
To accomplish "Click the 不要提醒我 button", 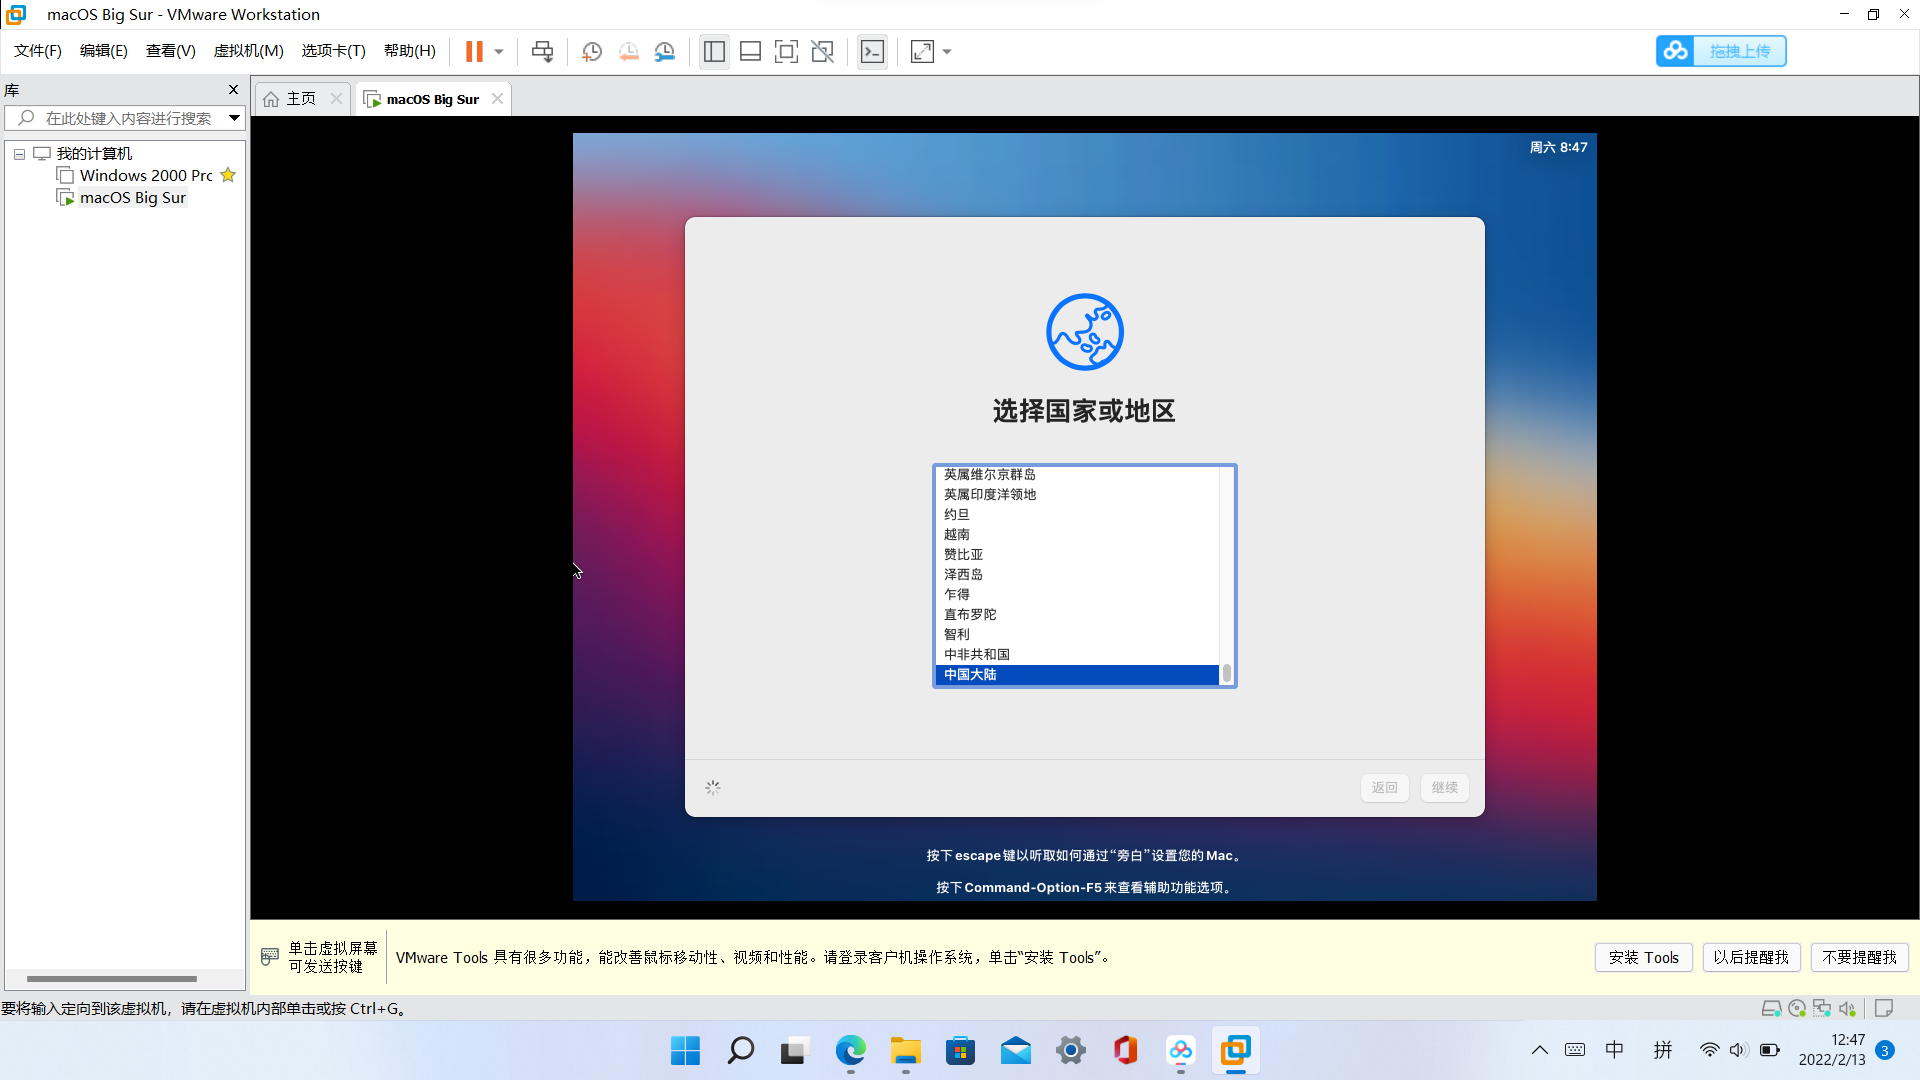I will 1859,957.
